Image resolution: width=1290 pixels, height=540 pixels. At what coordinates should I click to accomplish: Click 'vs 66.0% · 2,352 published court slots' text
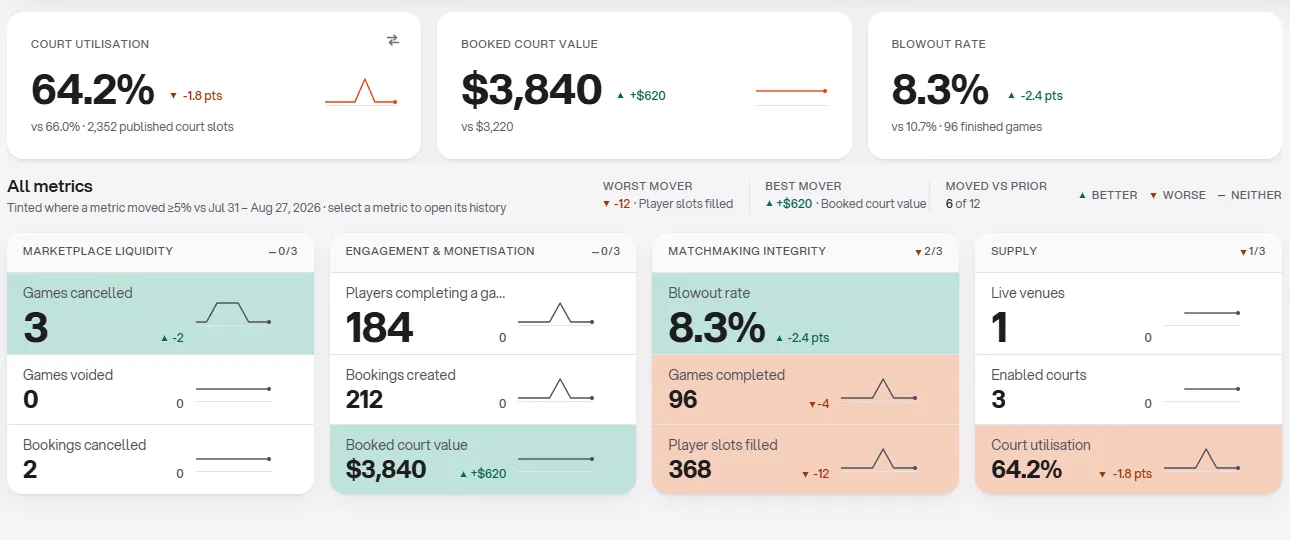(x=133, y=127)
